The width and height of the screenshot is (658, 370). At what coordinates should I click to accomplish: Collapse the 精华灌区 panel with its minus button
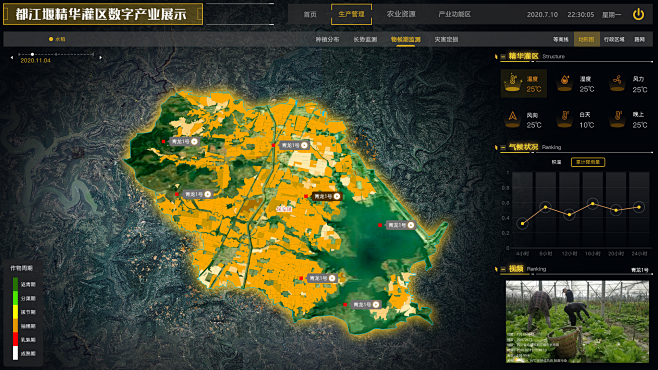503,56
